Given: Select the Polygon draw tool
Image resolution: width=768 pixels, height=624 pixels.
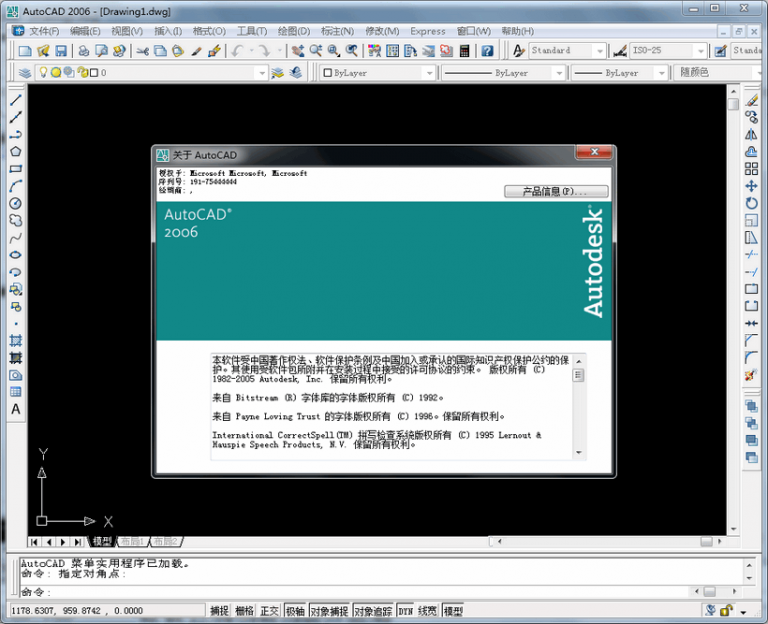Looking at the screenshot, I should [16, 152].
